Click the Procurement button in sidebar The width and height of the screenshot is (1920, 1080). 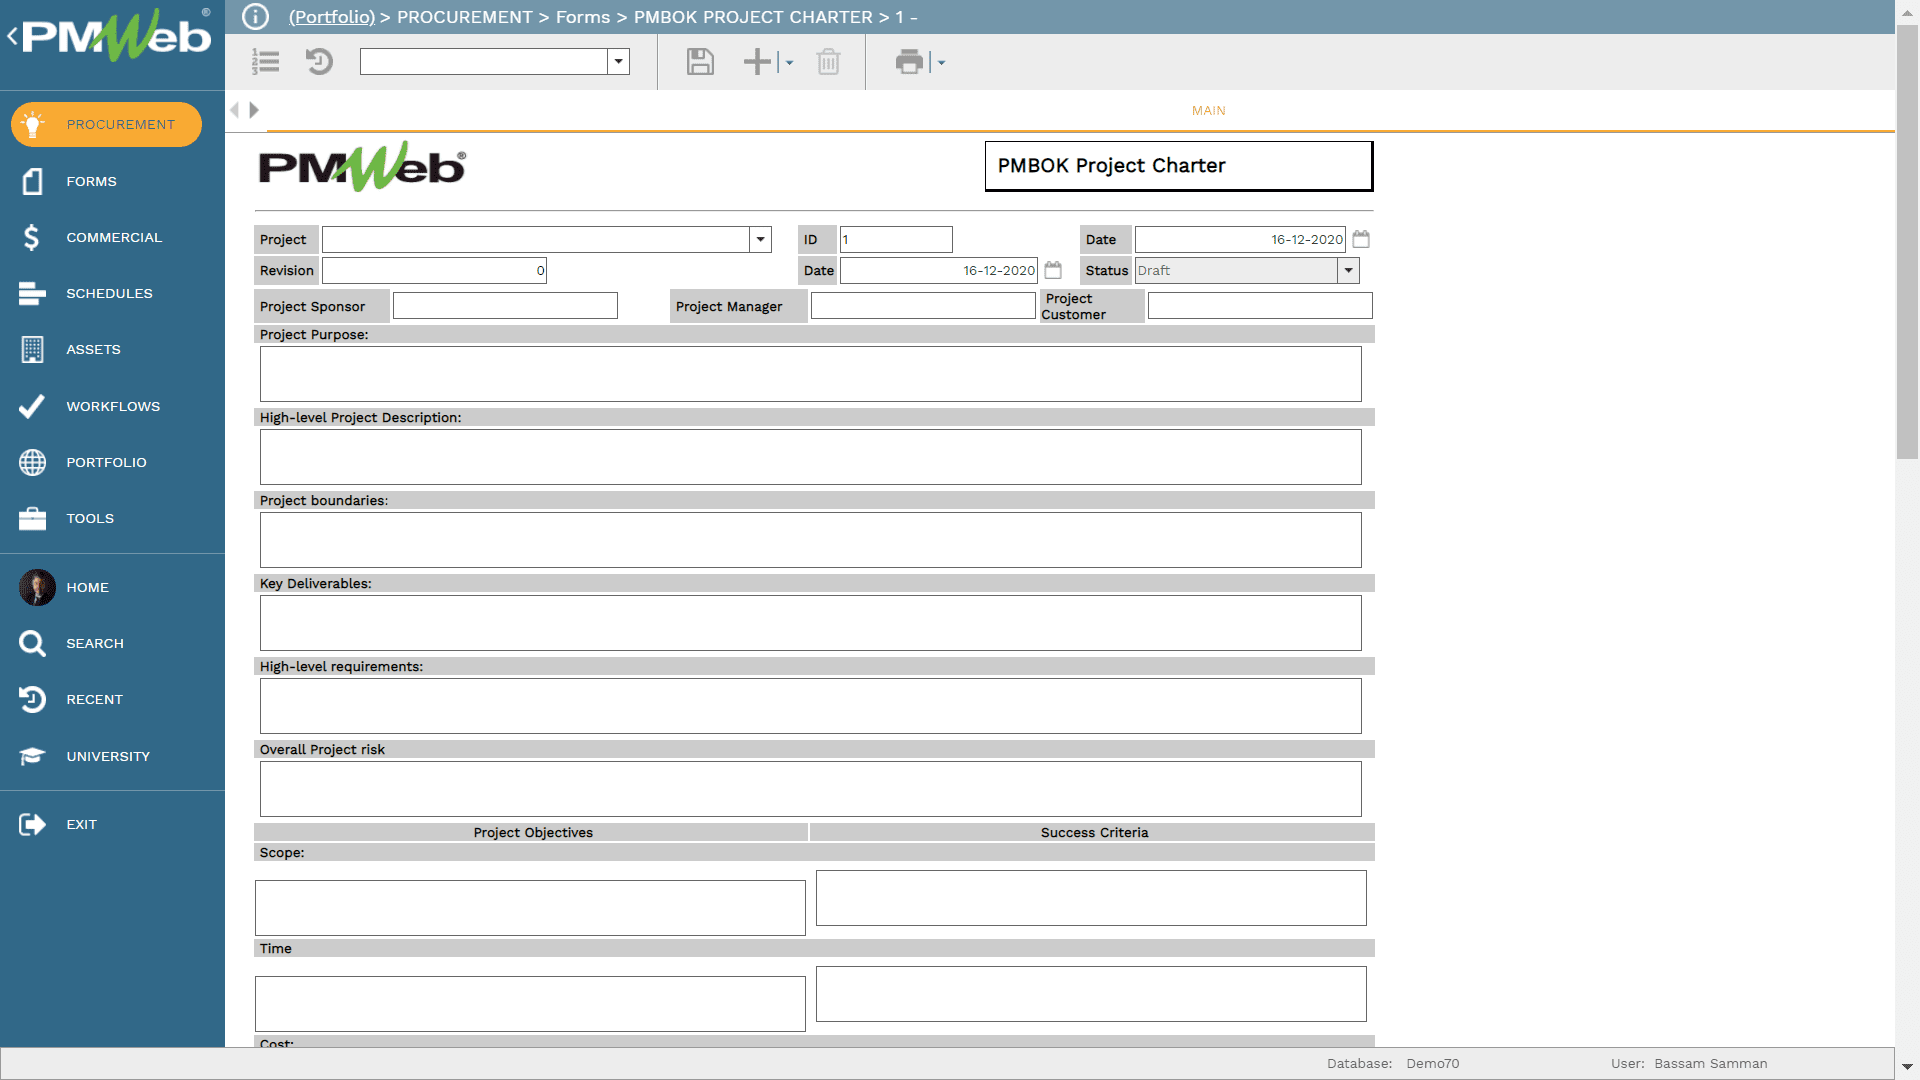click(106, 124)
